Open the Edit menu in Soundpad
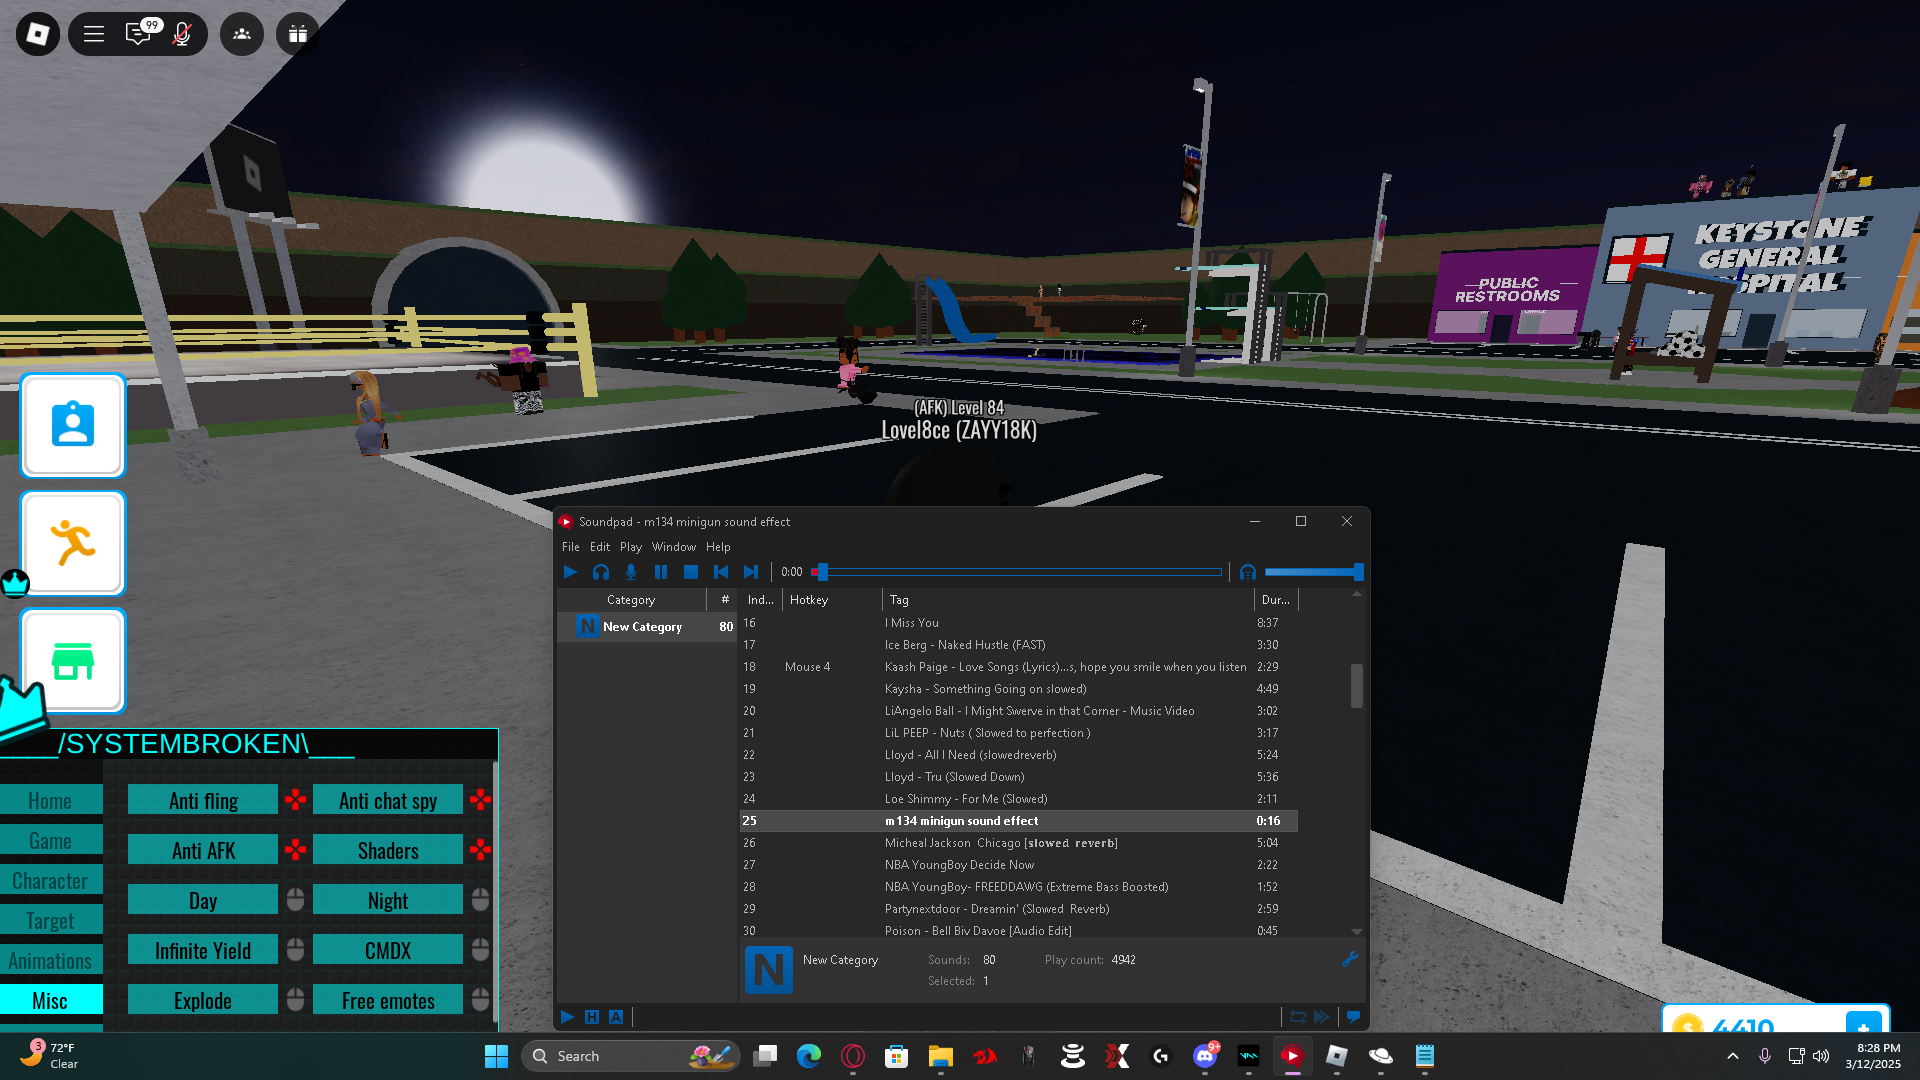1920x1080 pixels. coord(600,547)
